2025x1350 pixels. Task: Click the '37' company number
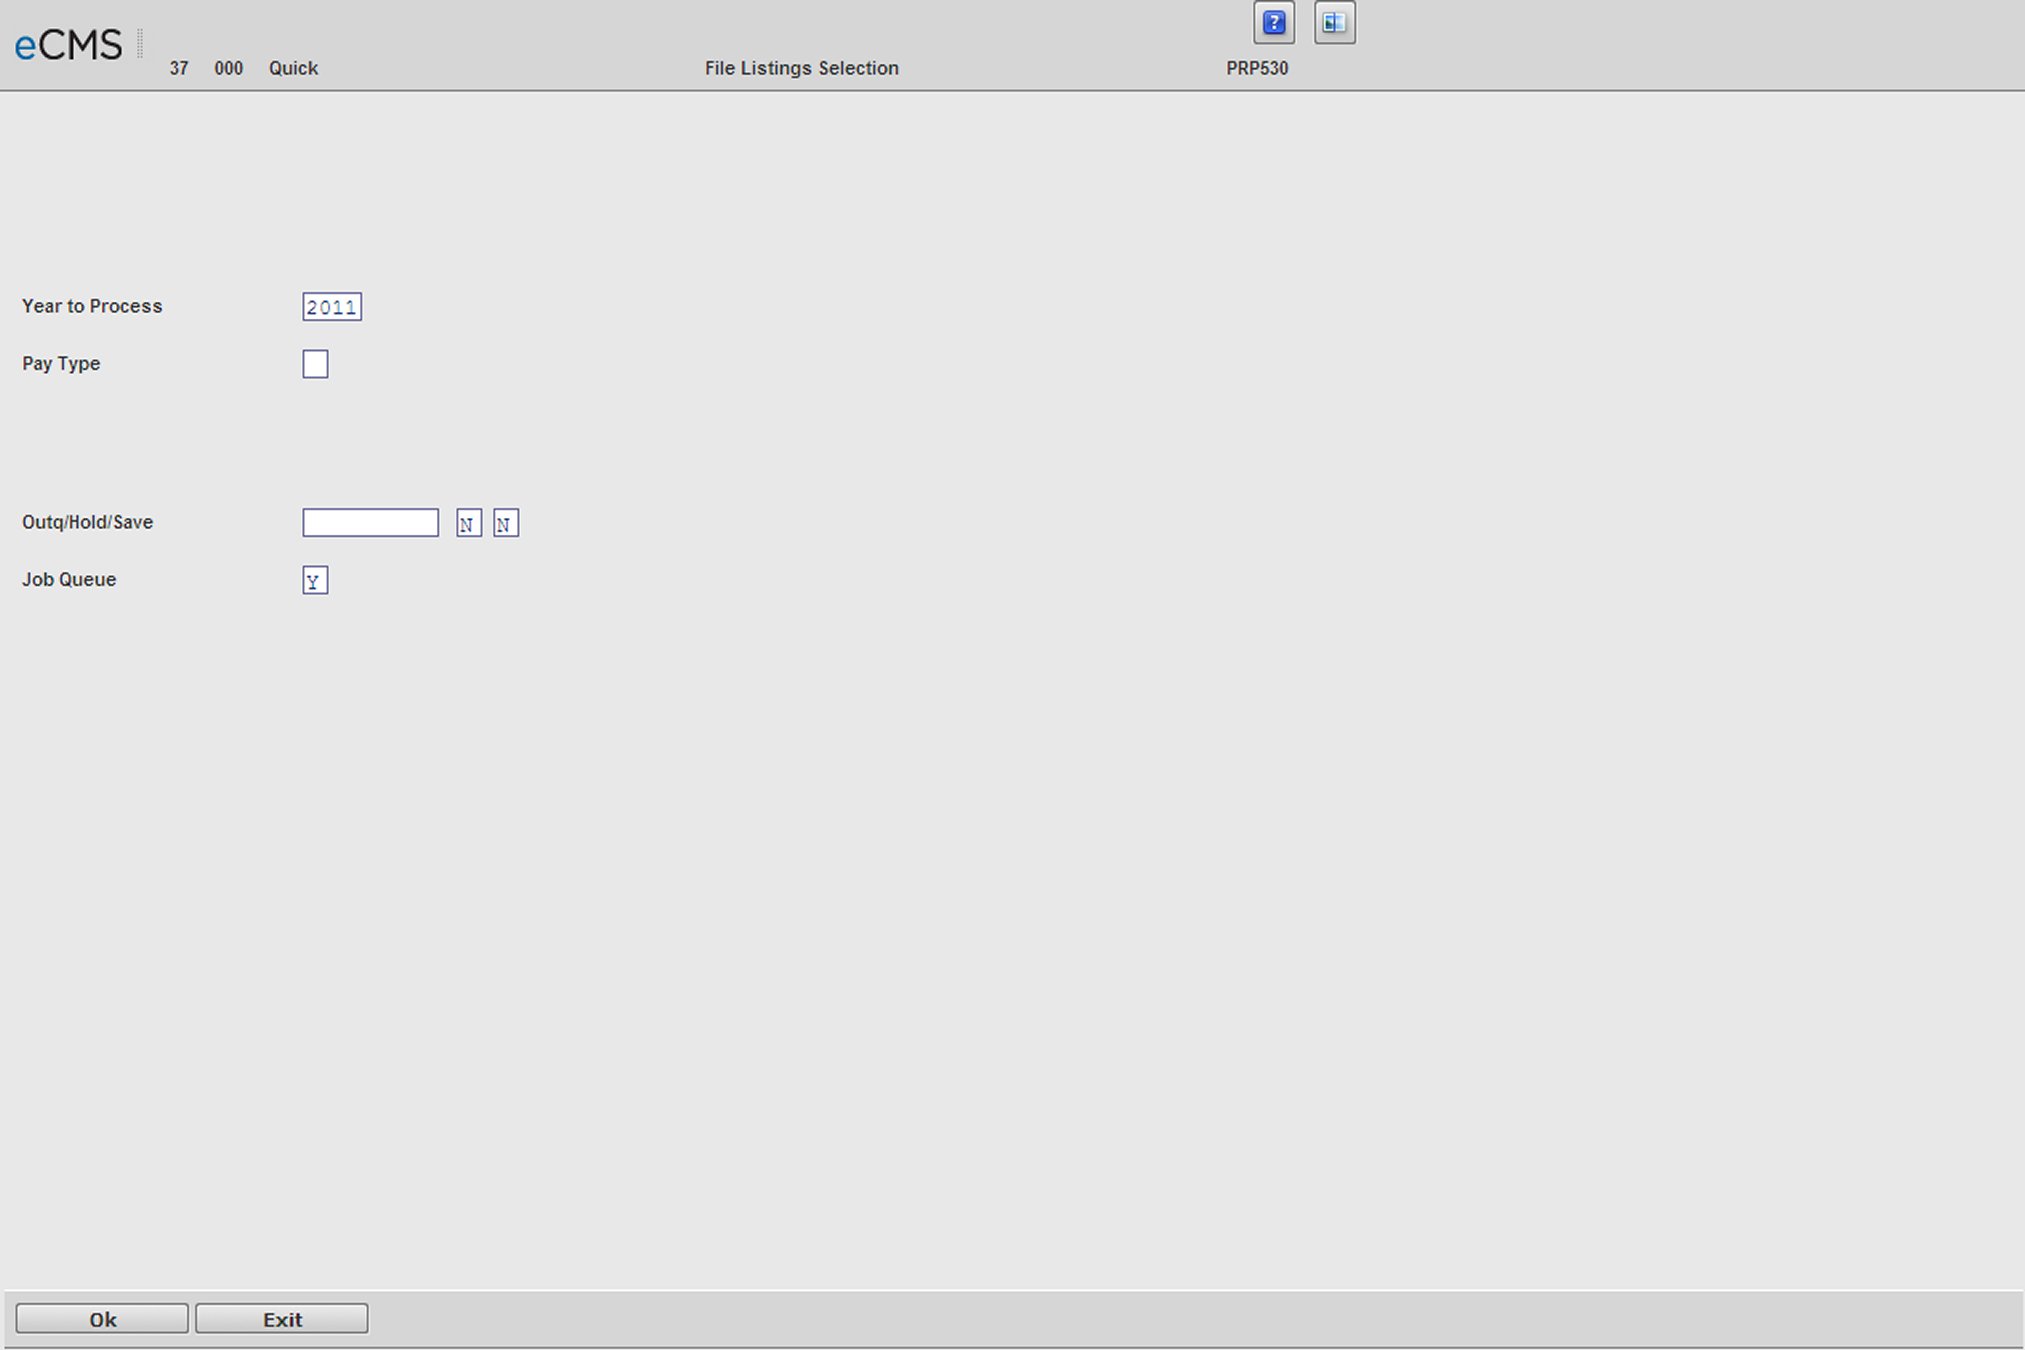coord(179,68)
